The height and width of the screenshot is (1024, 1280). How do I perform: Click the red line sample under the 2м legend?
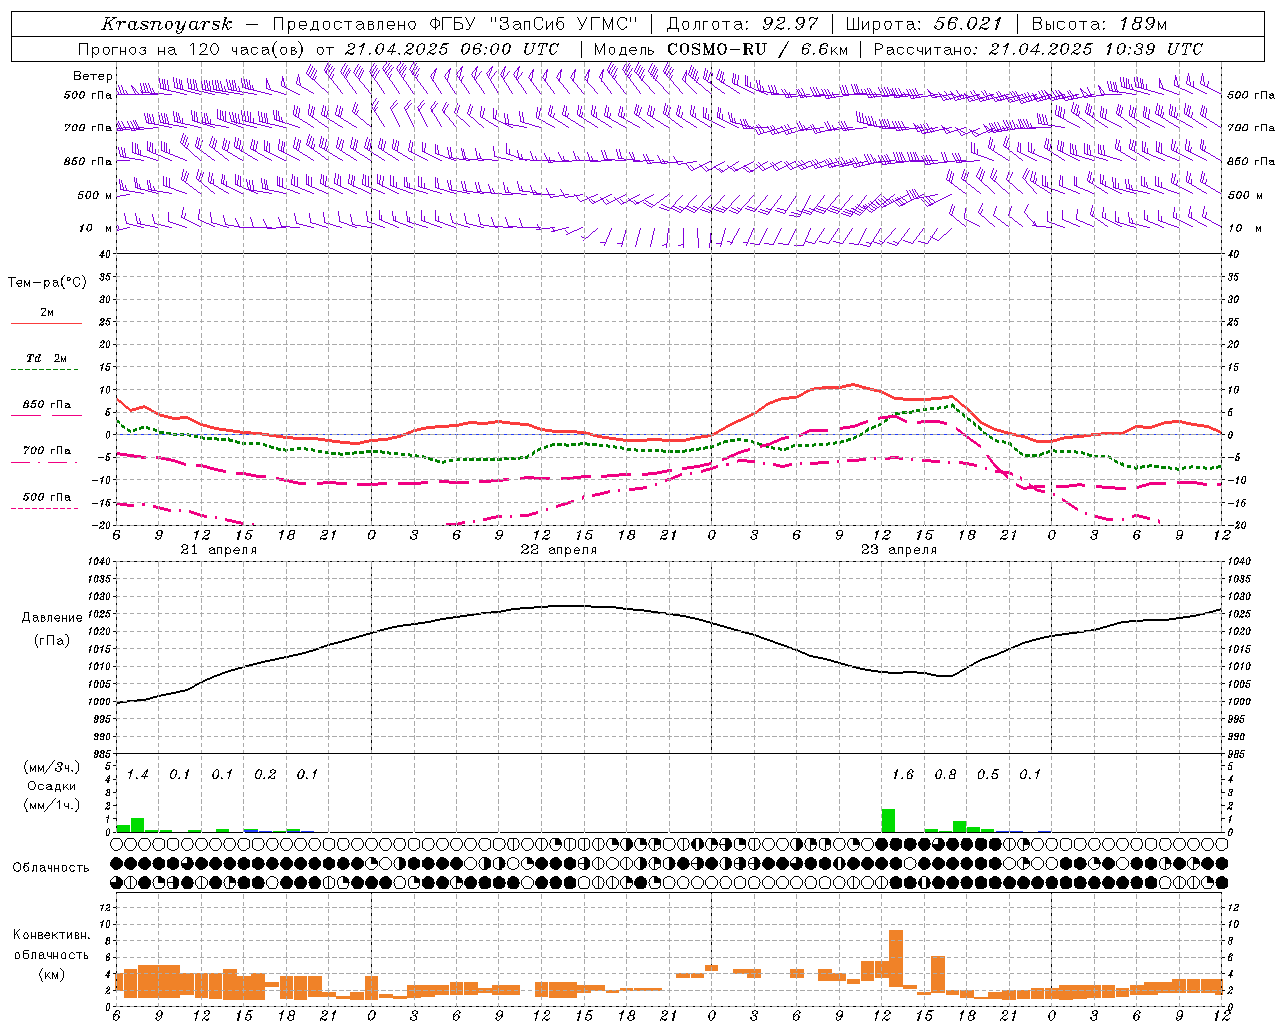coord(46,323)
